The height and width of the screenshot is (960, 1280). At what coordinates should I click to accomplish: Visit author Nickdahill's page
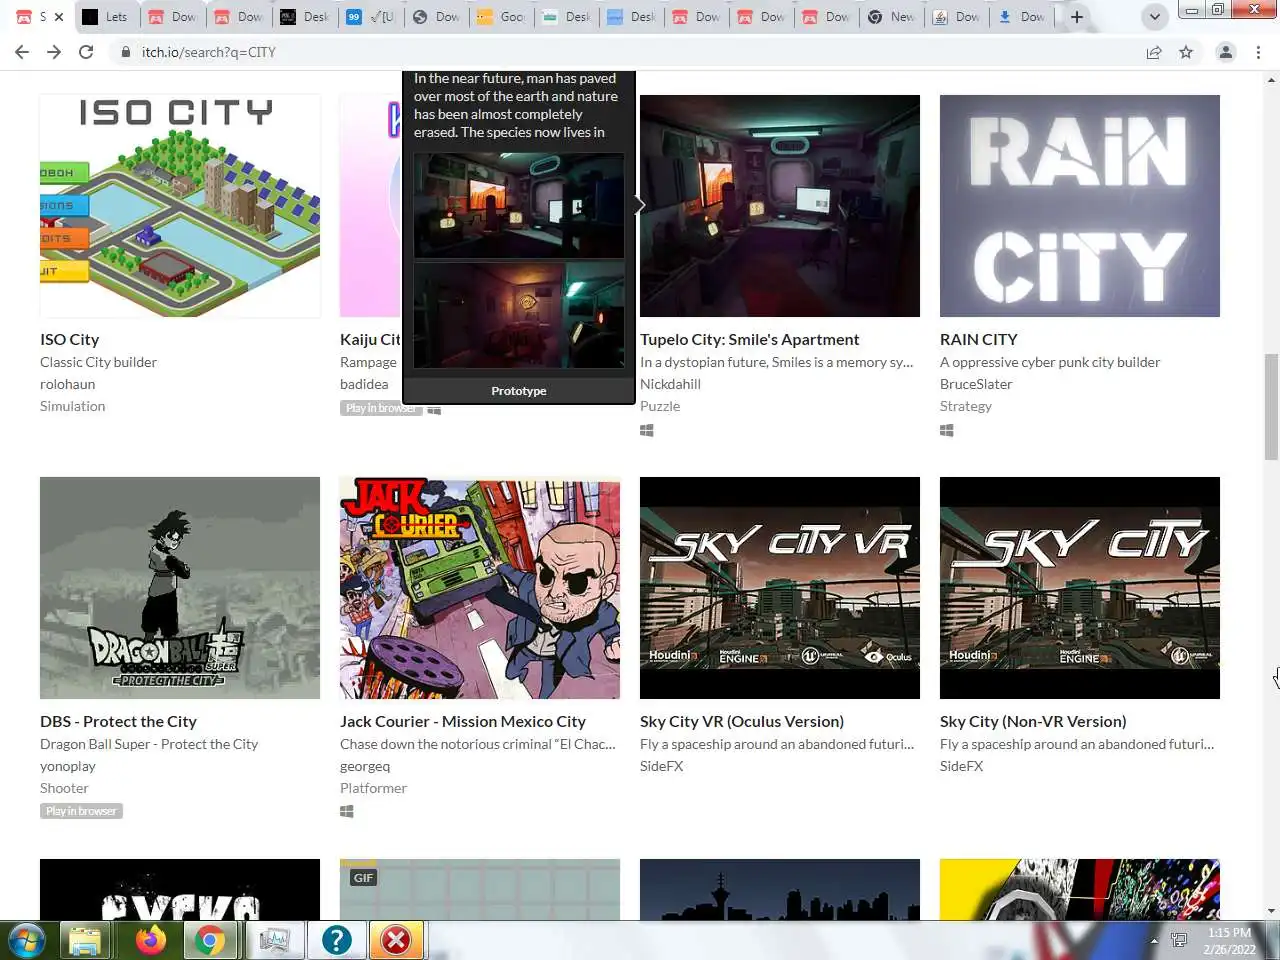coord(670,384)
